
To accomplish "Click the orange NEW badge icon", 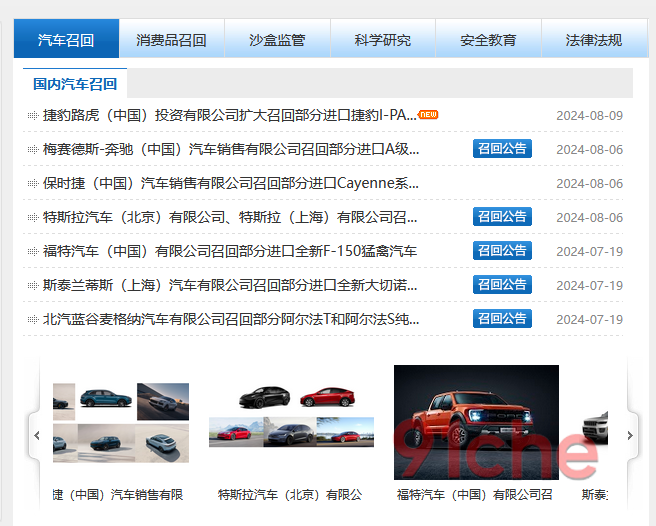I will (428, 115).
